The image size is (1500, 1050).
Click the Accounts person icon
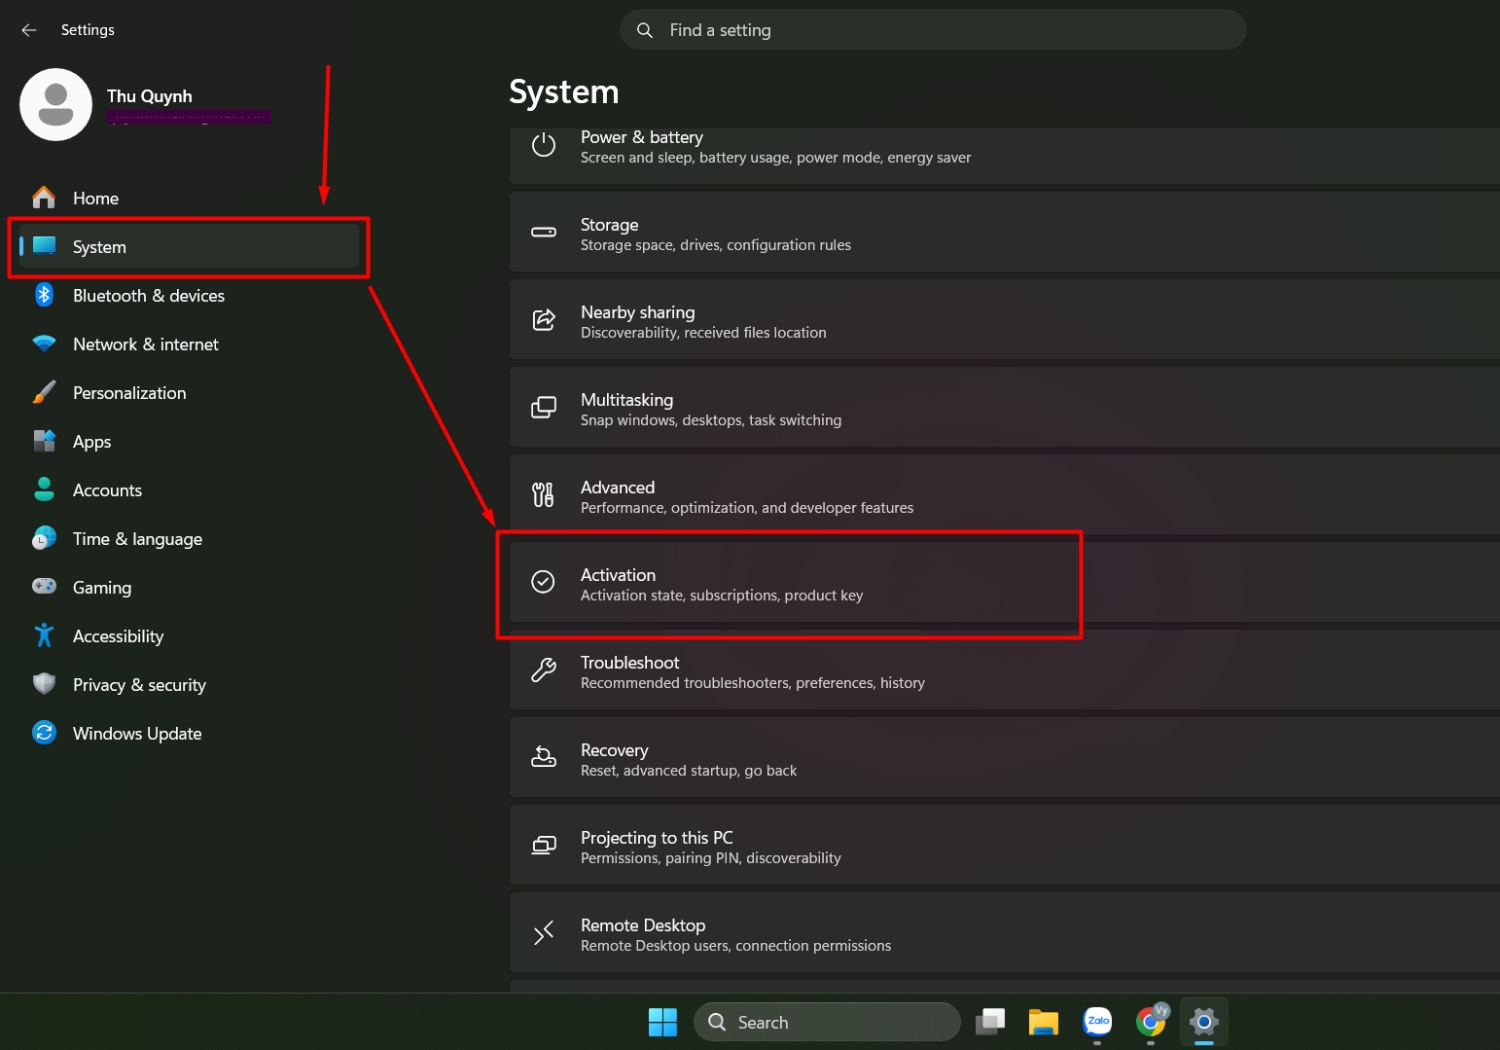[x=44, y=489]
